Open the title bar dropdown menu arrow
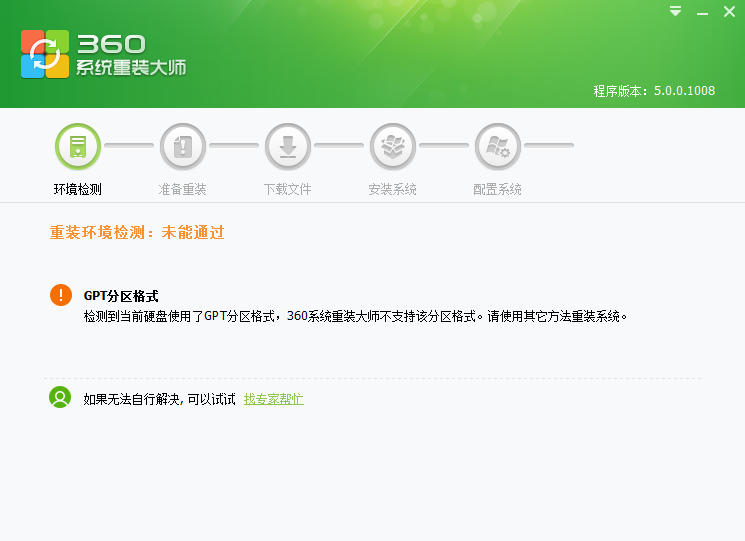Viewport: 745px width, 541px height. coord(676,11)
